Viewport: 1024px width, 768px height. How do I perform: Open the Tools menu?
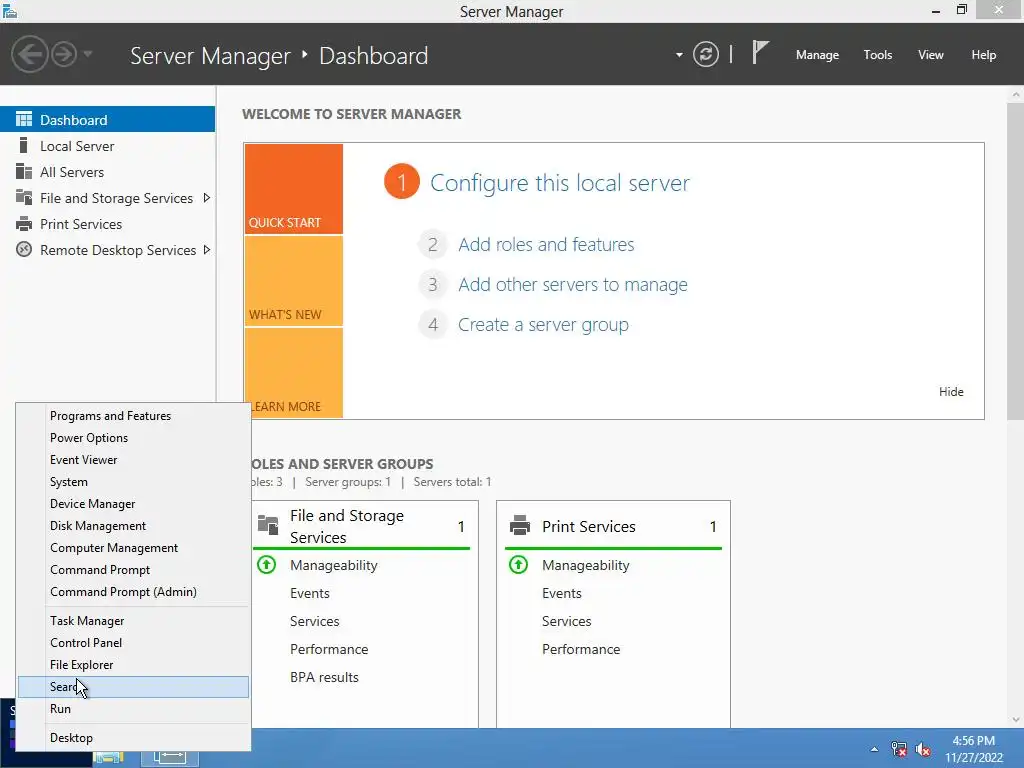point(878,55)
